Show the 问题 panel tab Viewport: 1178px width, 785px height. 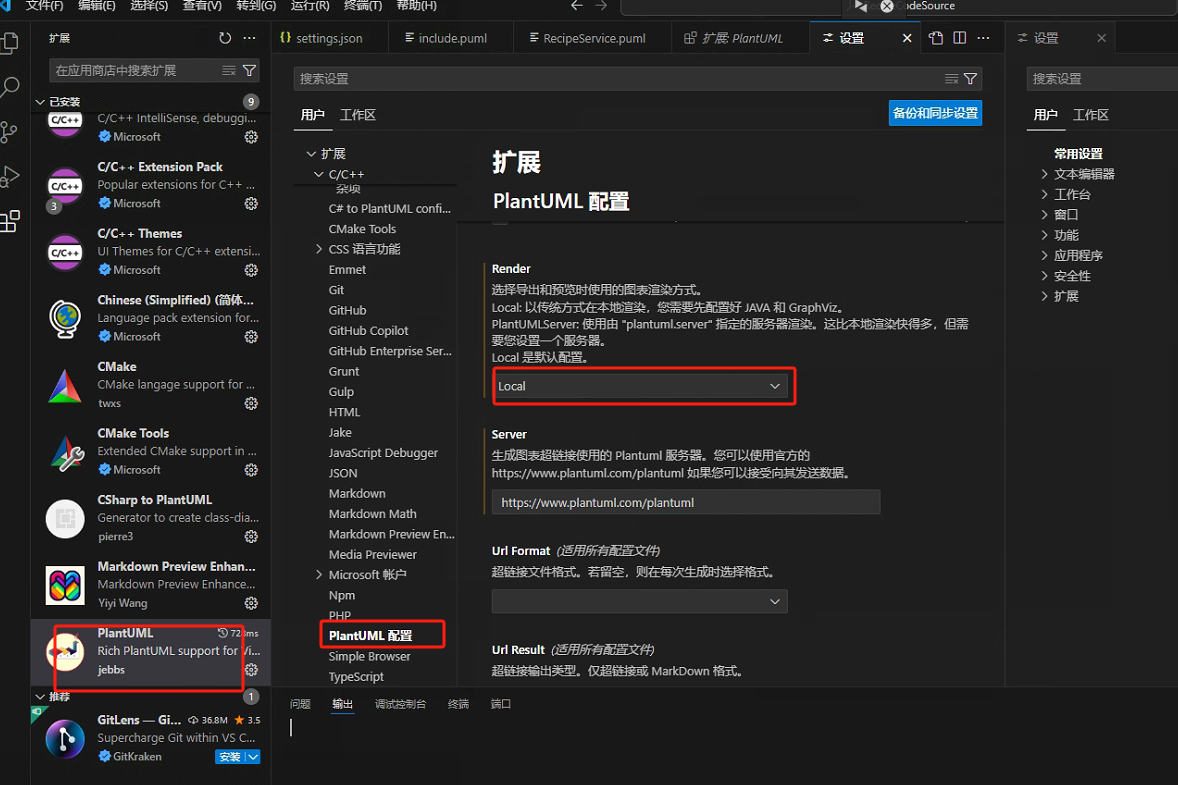[x=301, y=704]
